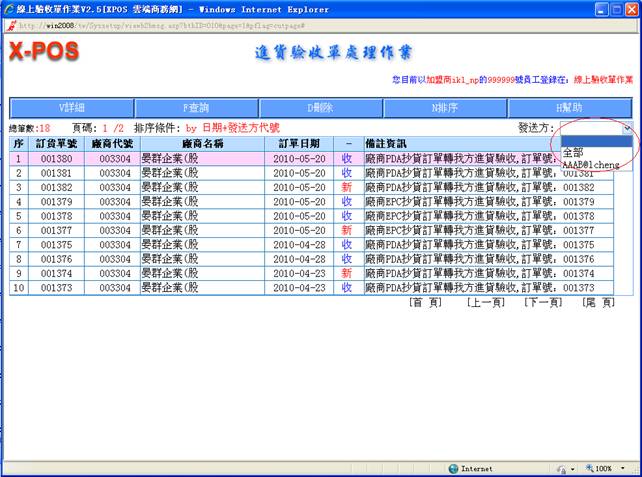642x477 pixels.
Task: Open the F查詢 search function
Action: click(x=195, y=107)
